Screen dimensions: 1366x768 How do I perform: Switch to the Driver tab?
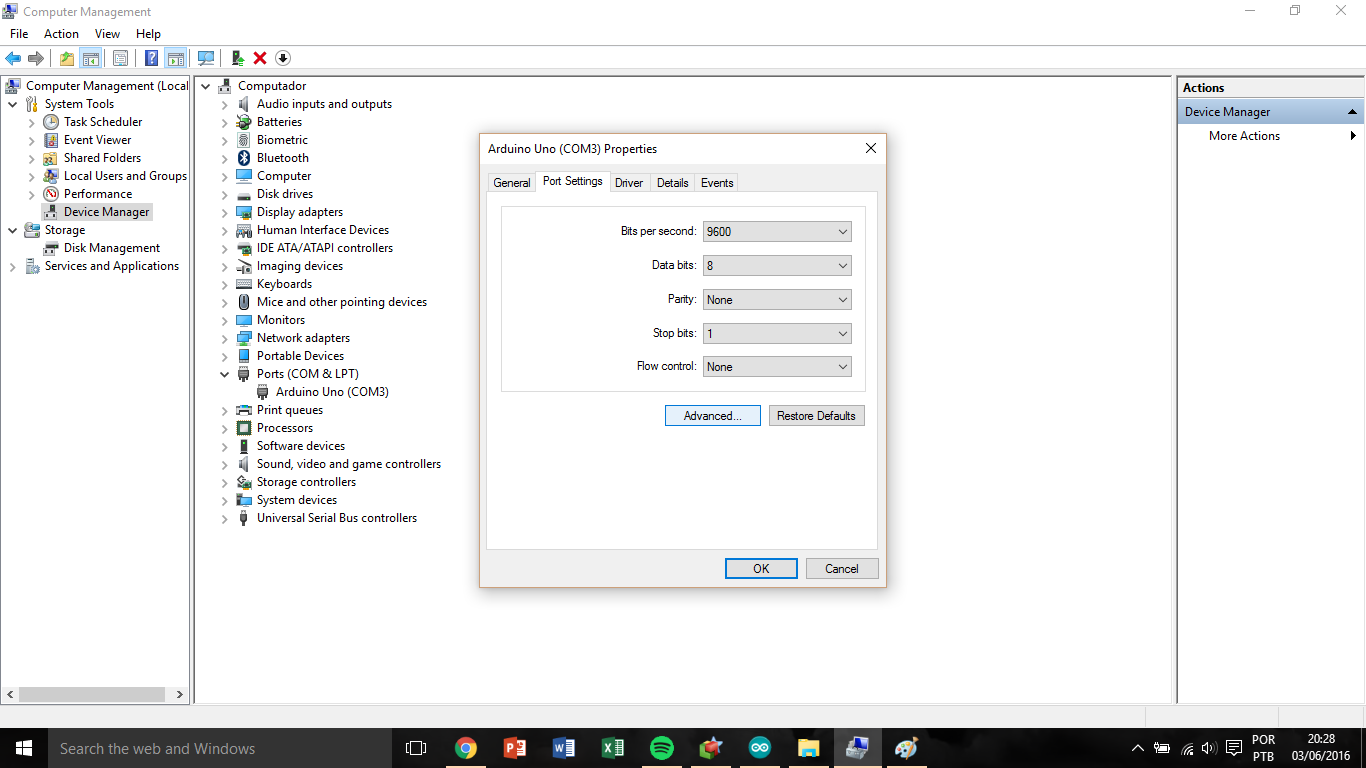click(629, 183)
